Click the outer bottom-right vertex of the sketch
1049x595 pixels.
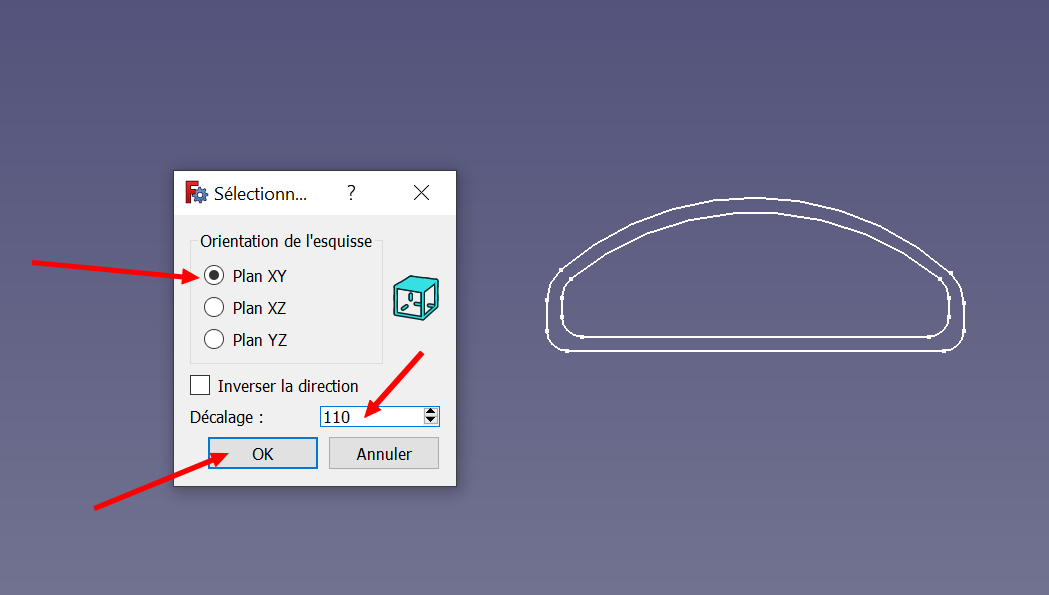point(944,350)
